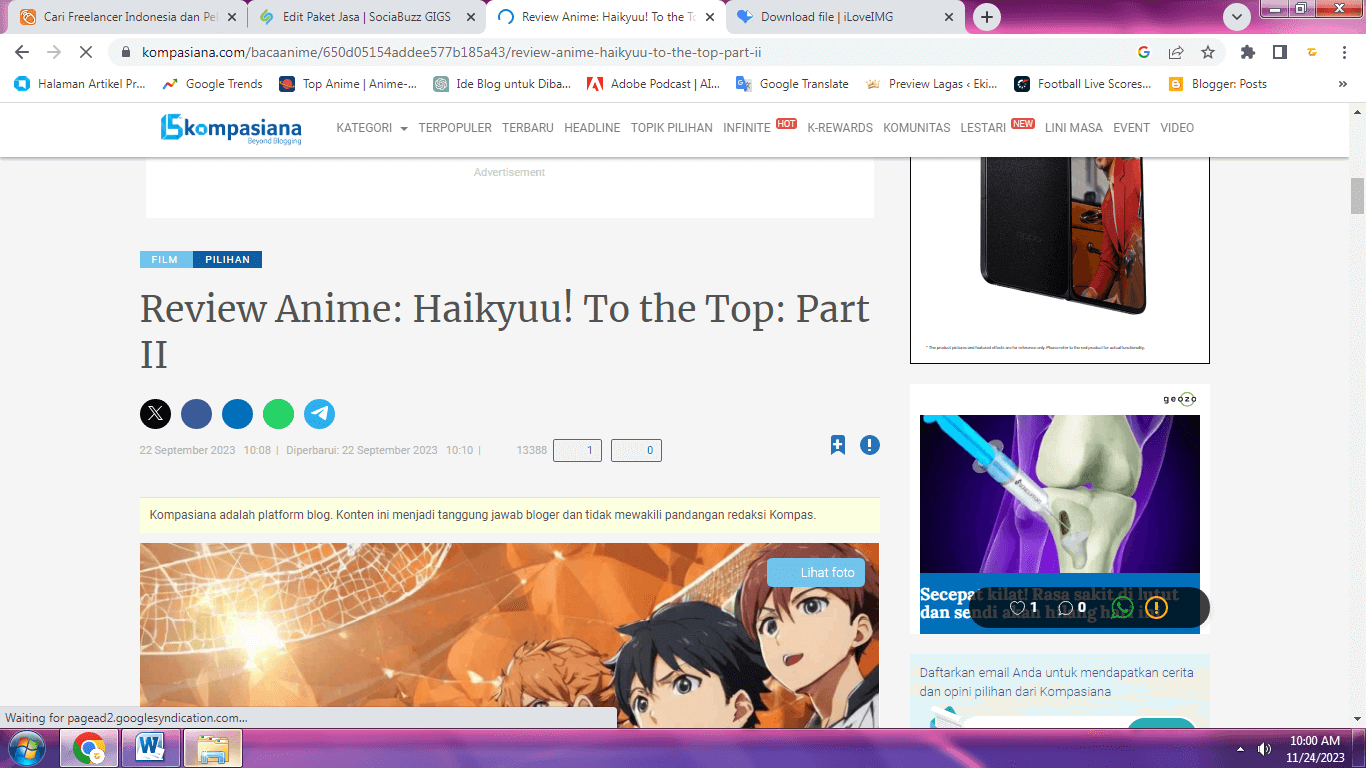Switch to Edit Paket Jasa SociaBuzz tab

click(368, 17)
